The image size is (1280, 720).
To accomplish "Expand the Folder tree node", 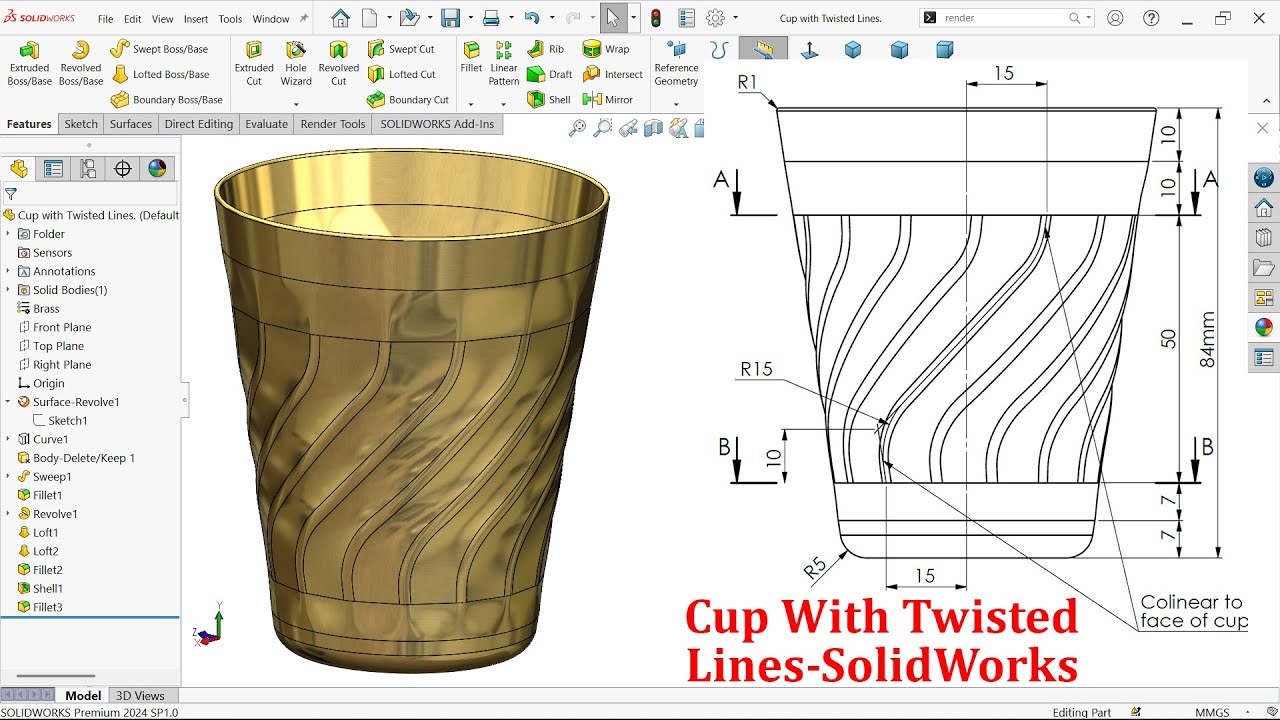I will click(8, 234).
